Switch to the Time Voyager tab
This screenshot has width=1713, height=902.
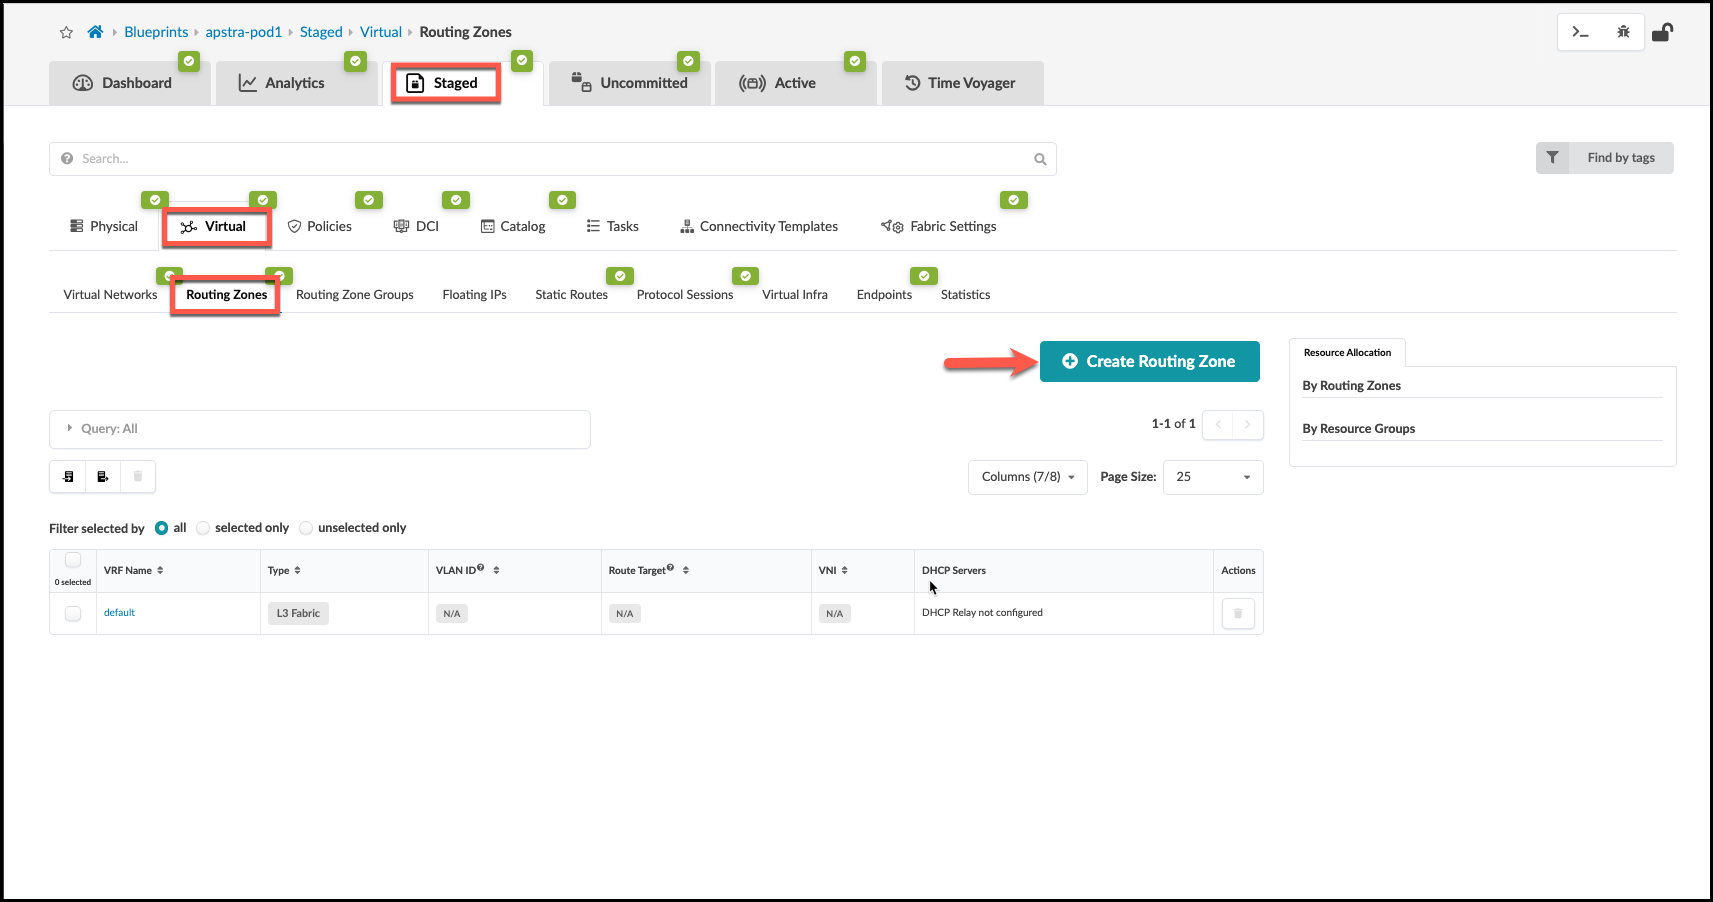tap(962, 82)
